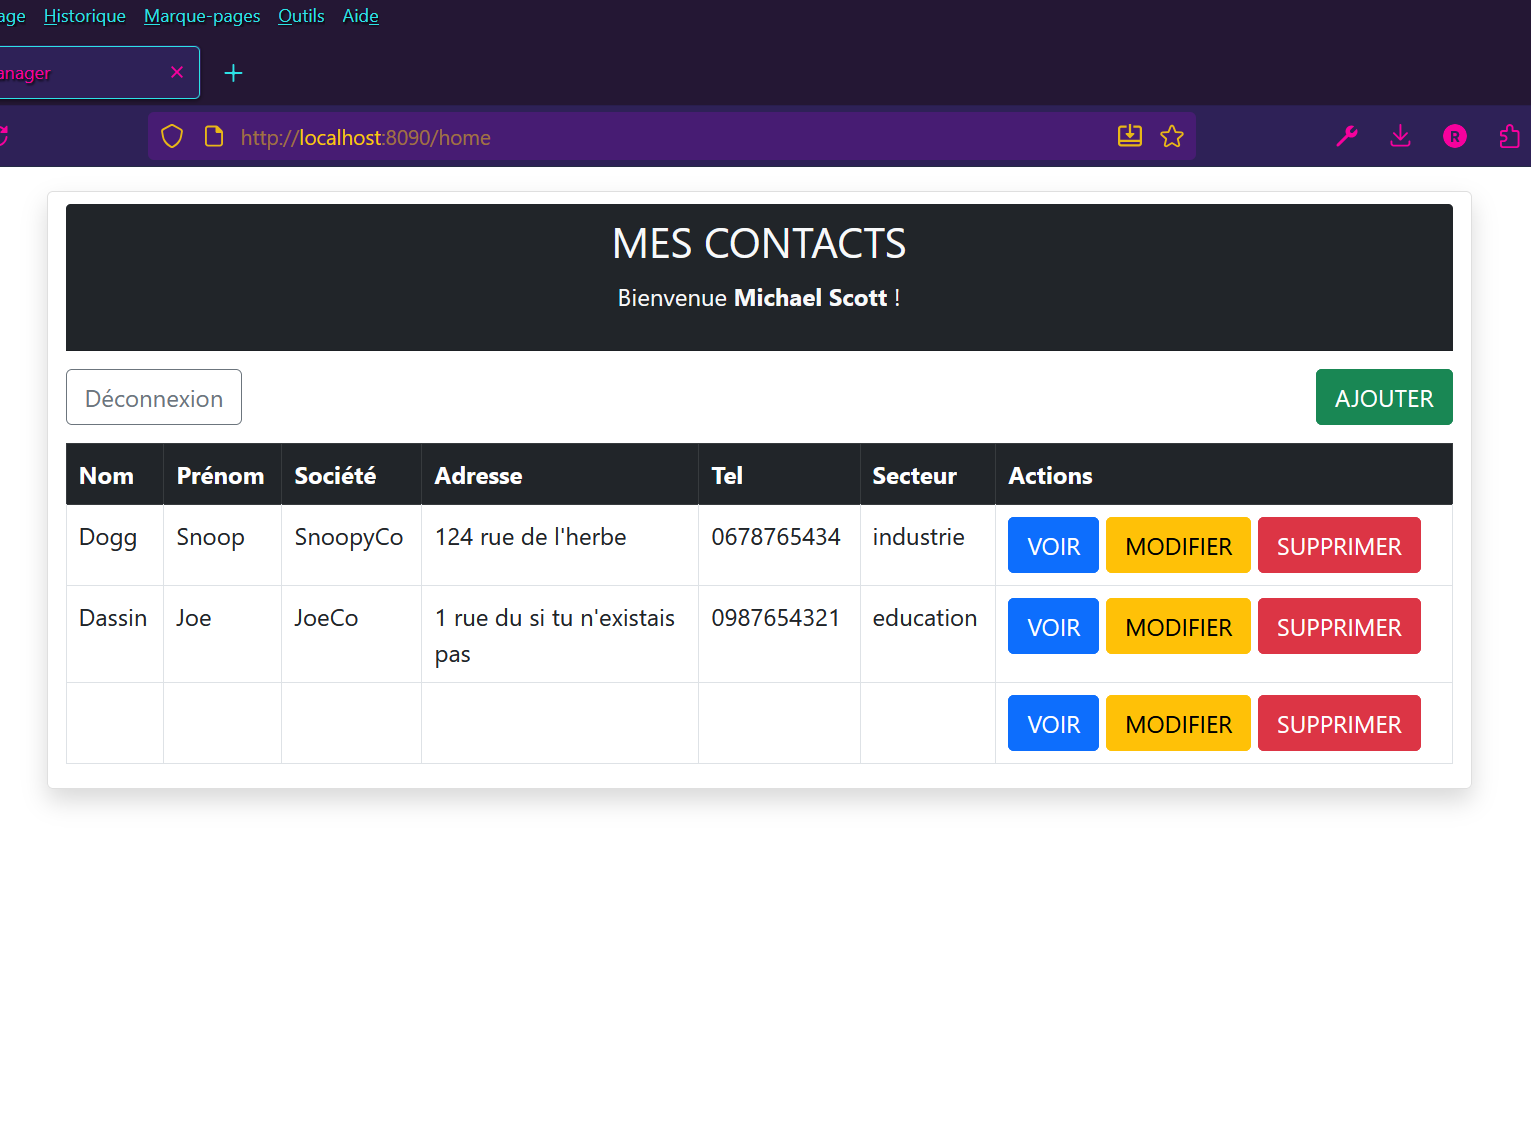Click the page info icon in address bar
1531x1123 pixels.
[213, 136]
